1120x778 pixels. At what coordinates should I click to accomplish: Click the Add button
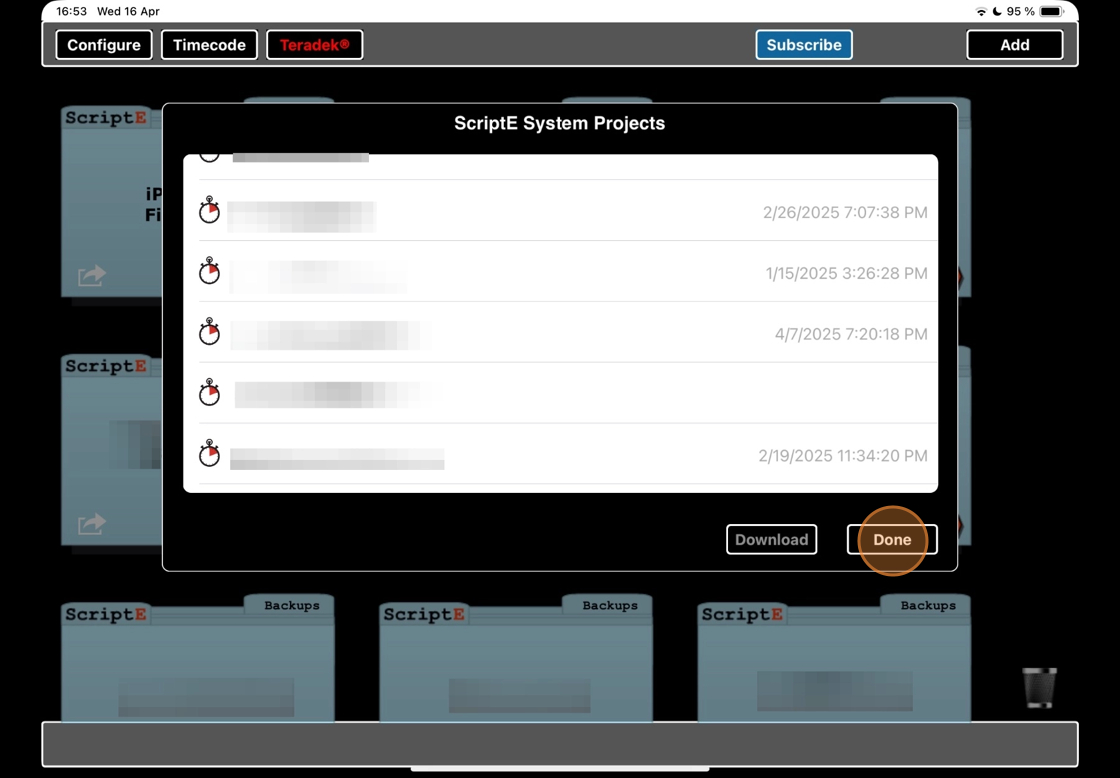tap(1015, 45)
